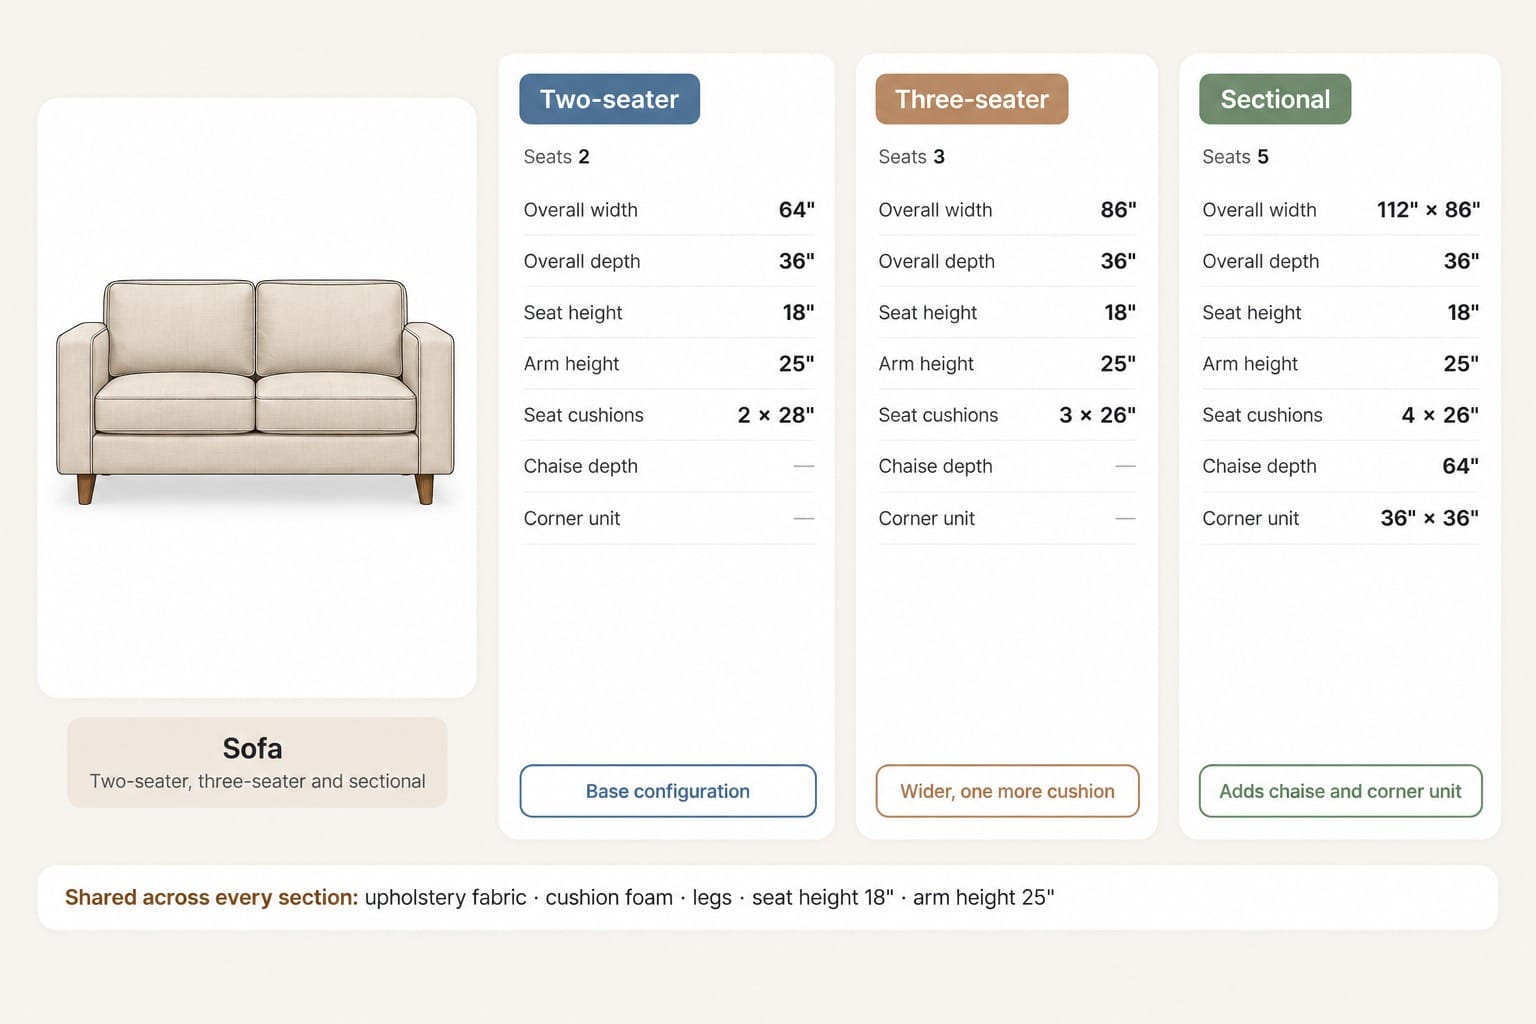The height and width of the screenshot is (1024, 1536).
Task: Click Two-seater 'Chaise depth' label
Action: tap(580, 466)
